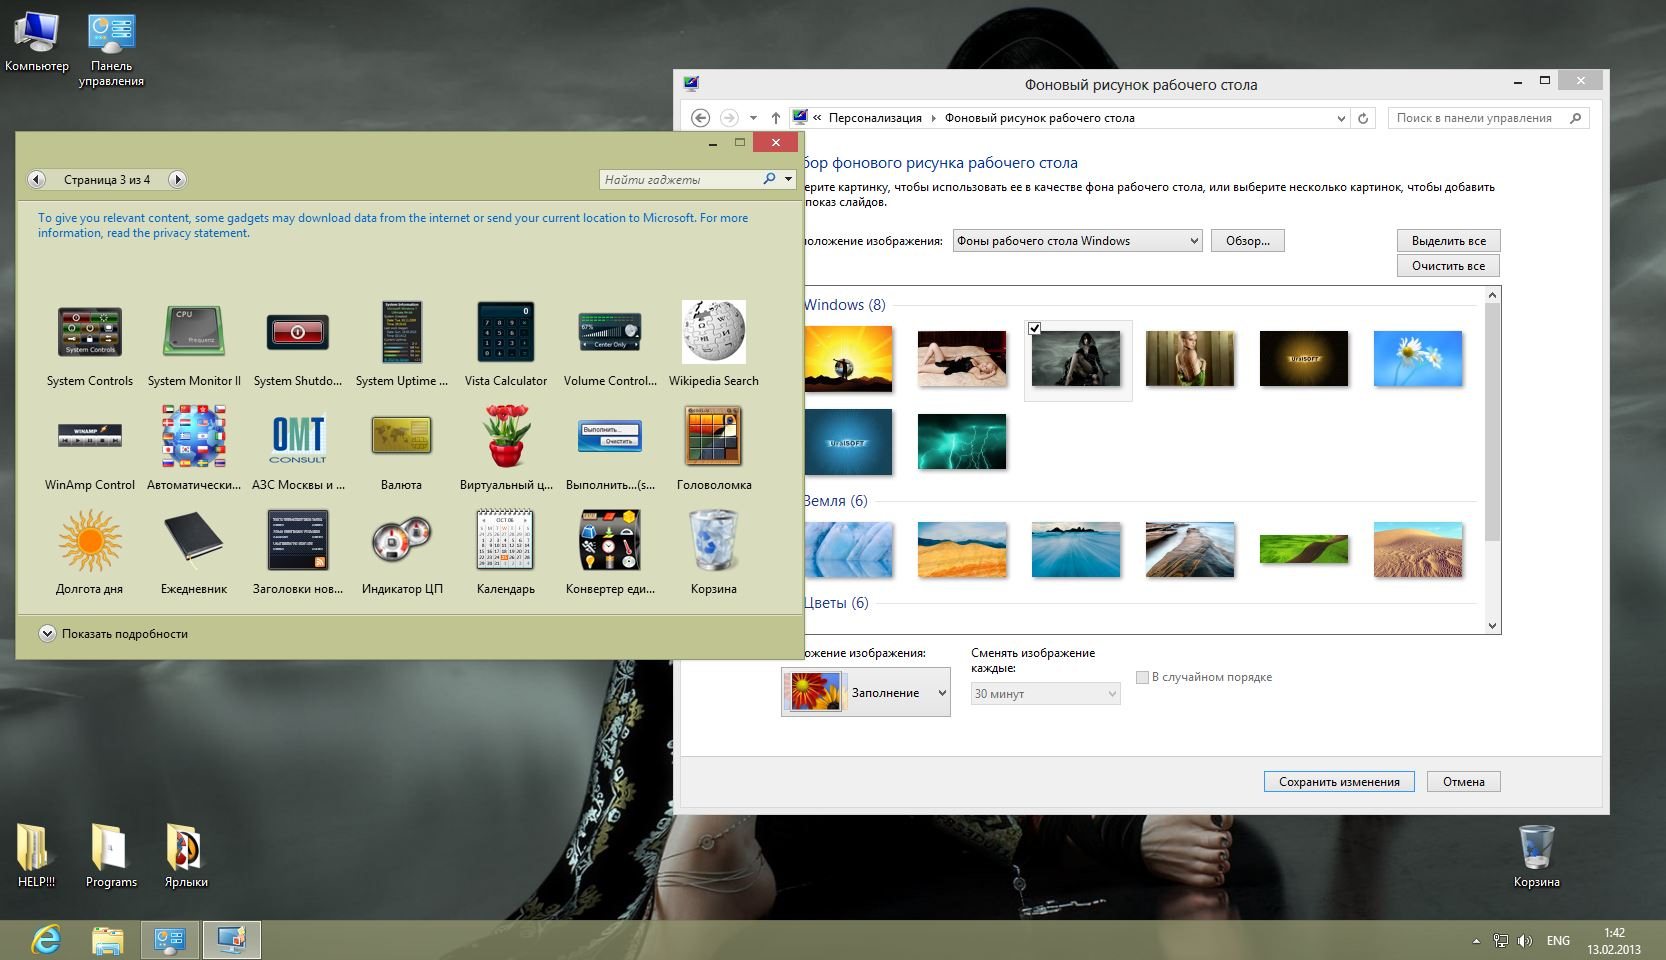Select the sand dunes wallpaper thumbnail
The image size is (1666, 960).
coord(1418,550)
